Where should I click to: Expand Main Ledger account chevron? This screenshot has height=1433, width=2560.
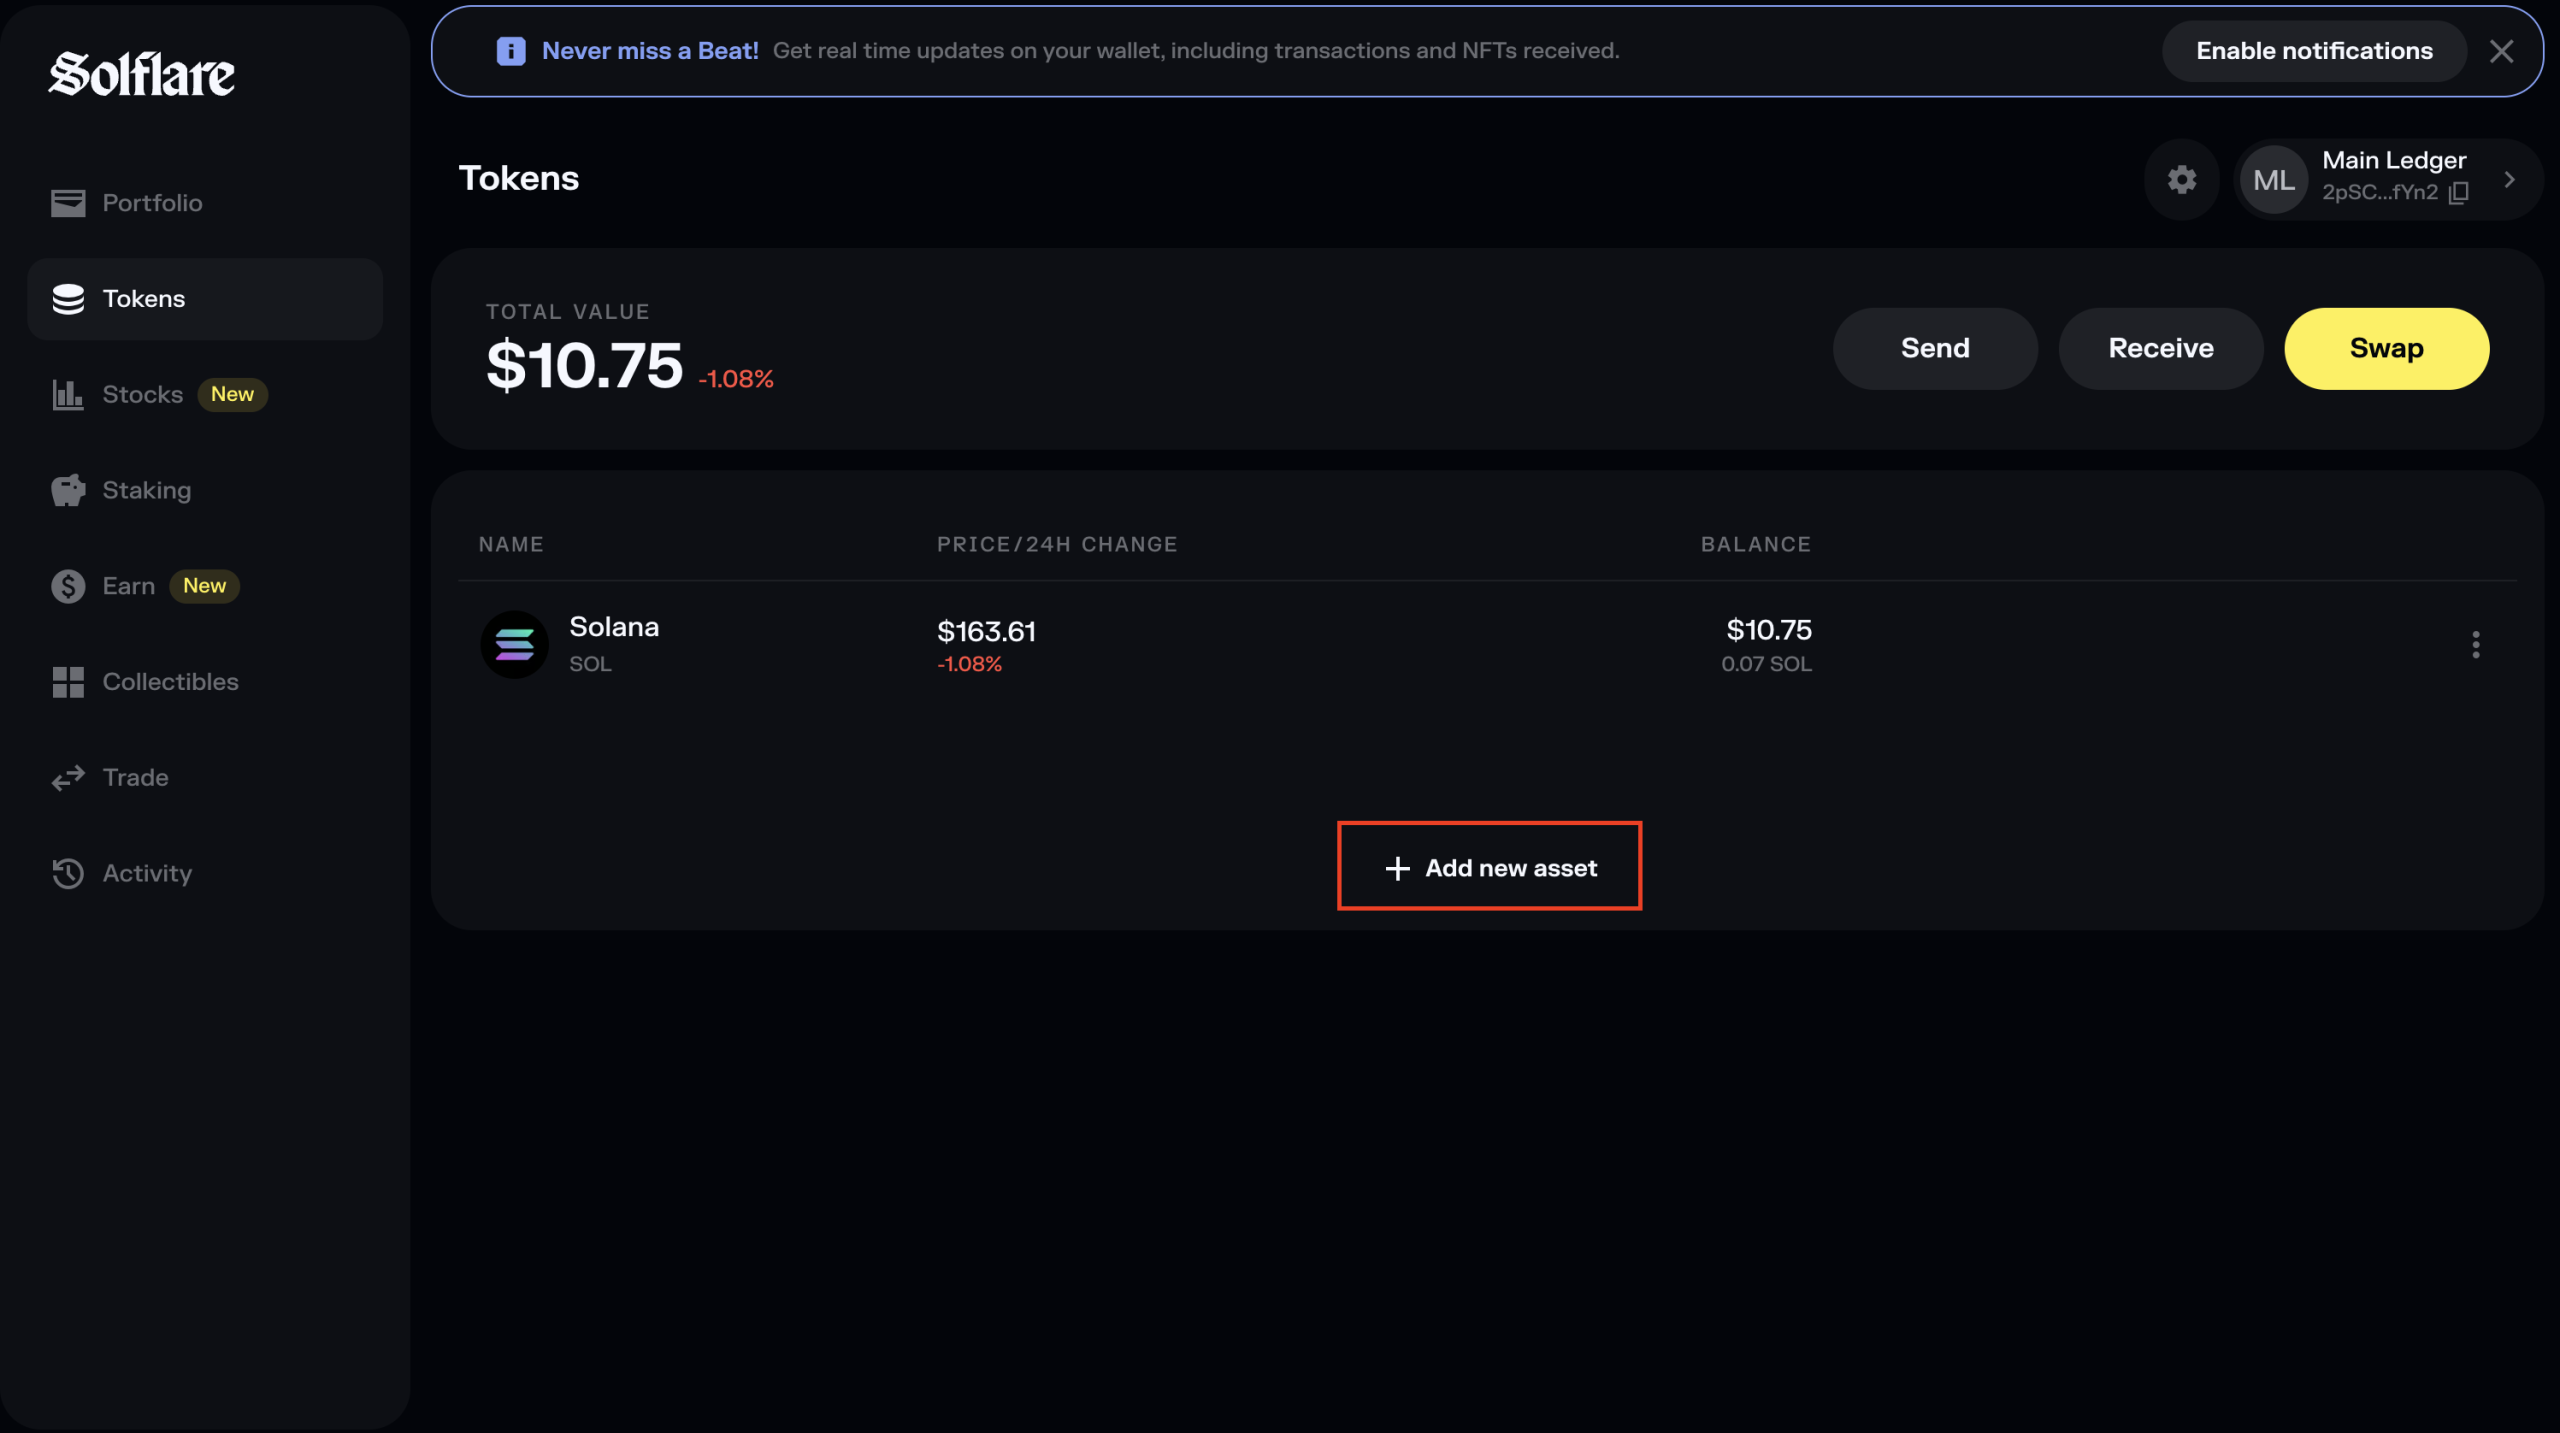(2509, 180)
